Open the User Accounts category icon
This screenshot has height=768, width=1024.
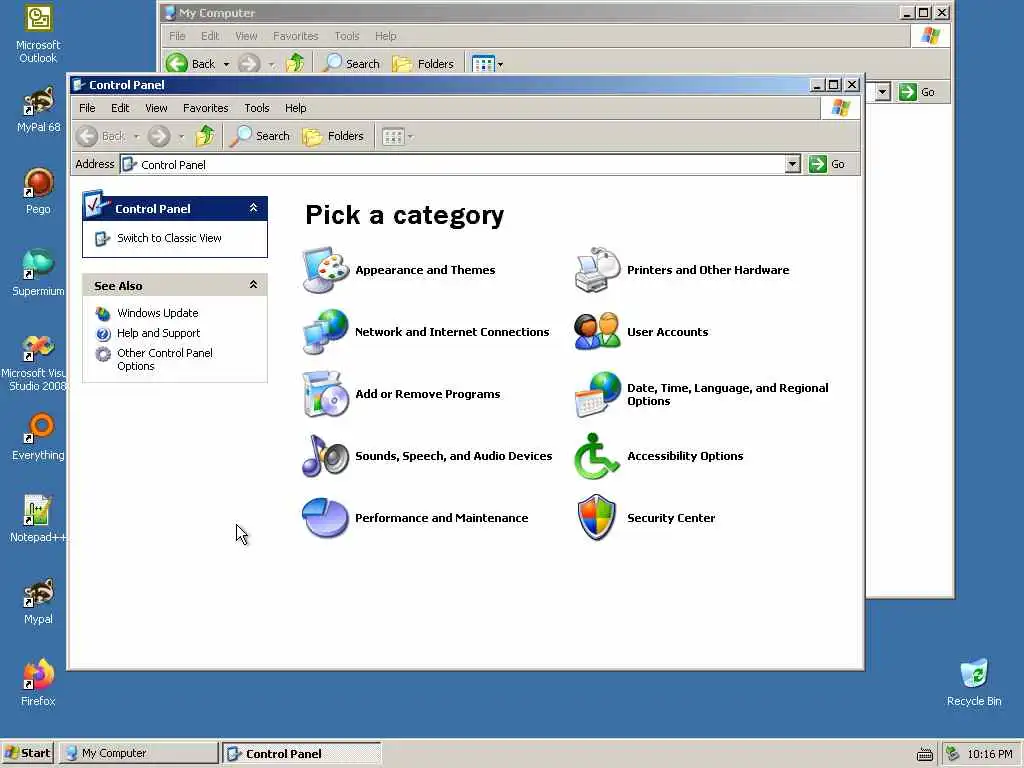point(598,332)
